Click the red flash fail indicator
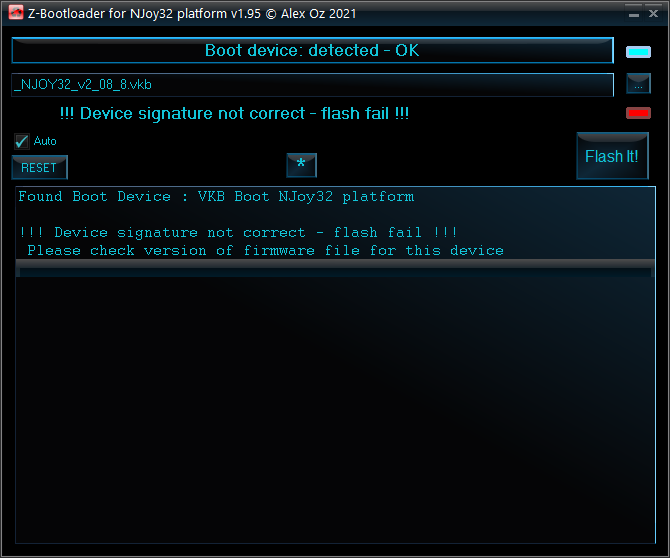The height and width of the screenshot is (558, 670). tap(638, 113)
